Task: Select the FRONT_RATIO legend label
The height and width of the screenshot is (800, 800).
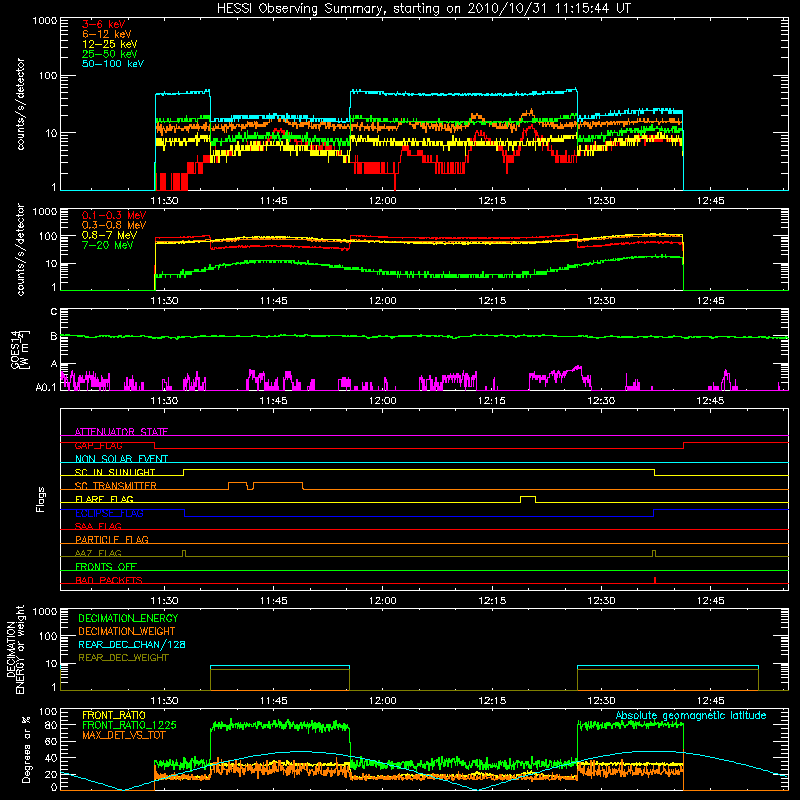Action: [114, 715]
